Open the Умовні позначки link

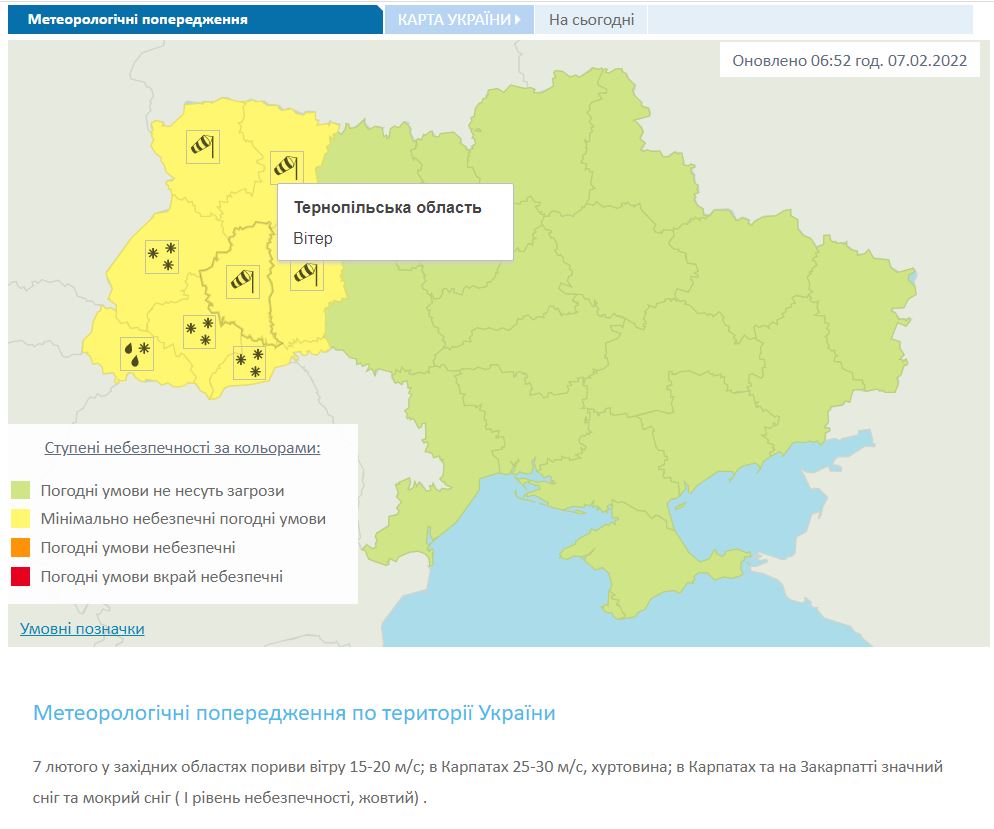click(x=82, y=629)
